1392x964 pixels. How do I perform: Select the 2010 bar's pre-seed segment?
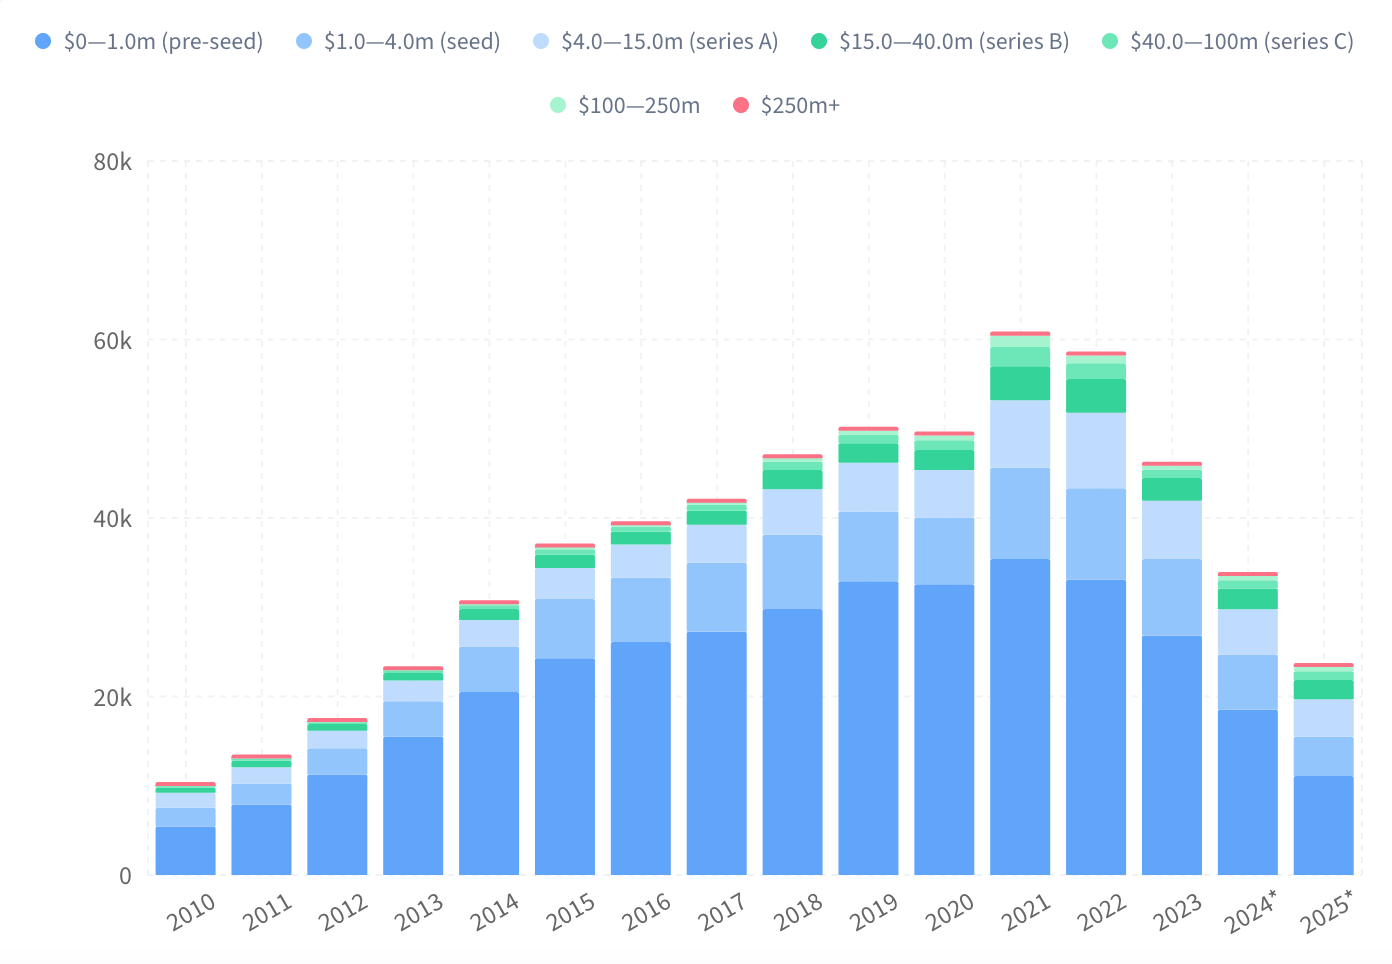pyautogui.click(x=185, y=850)
